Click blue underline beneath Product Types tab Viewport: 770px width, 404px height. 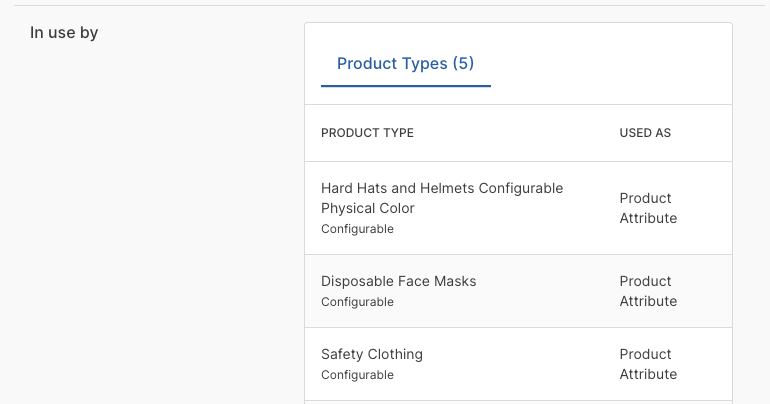pos(405,86)
